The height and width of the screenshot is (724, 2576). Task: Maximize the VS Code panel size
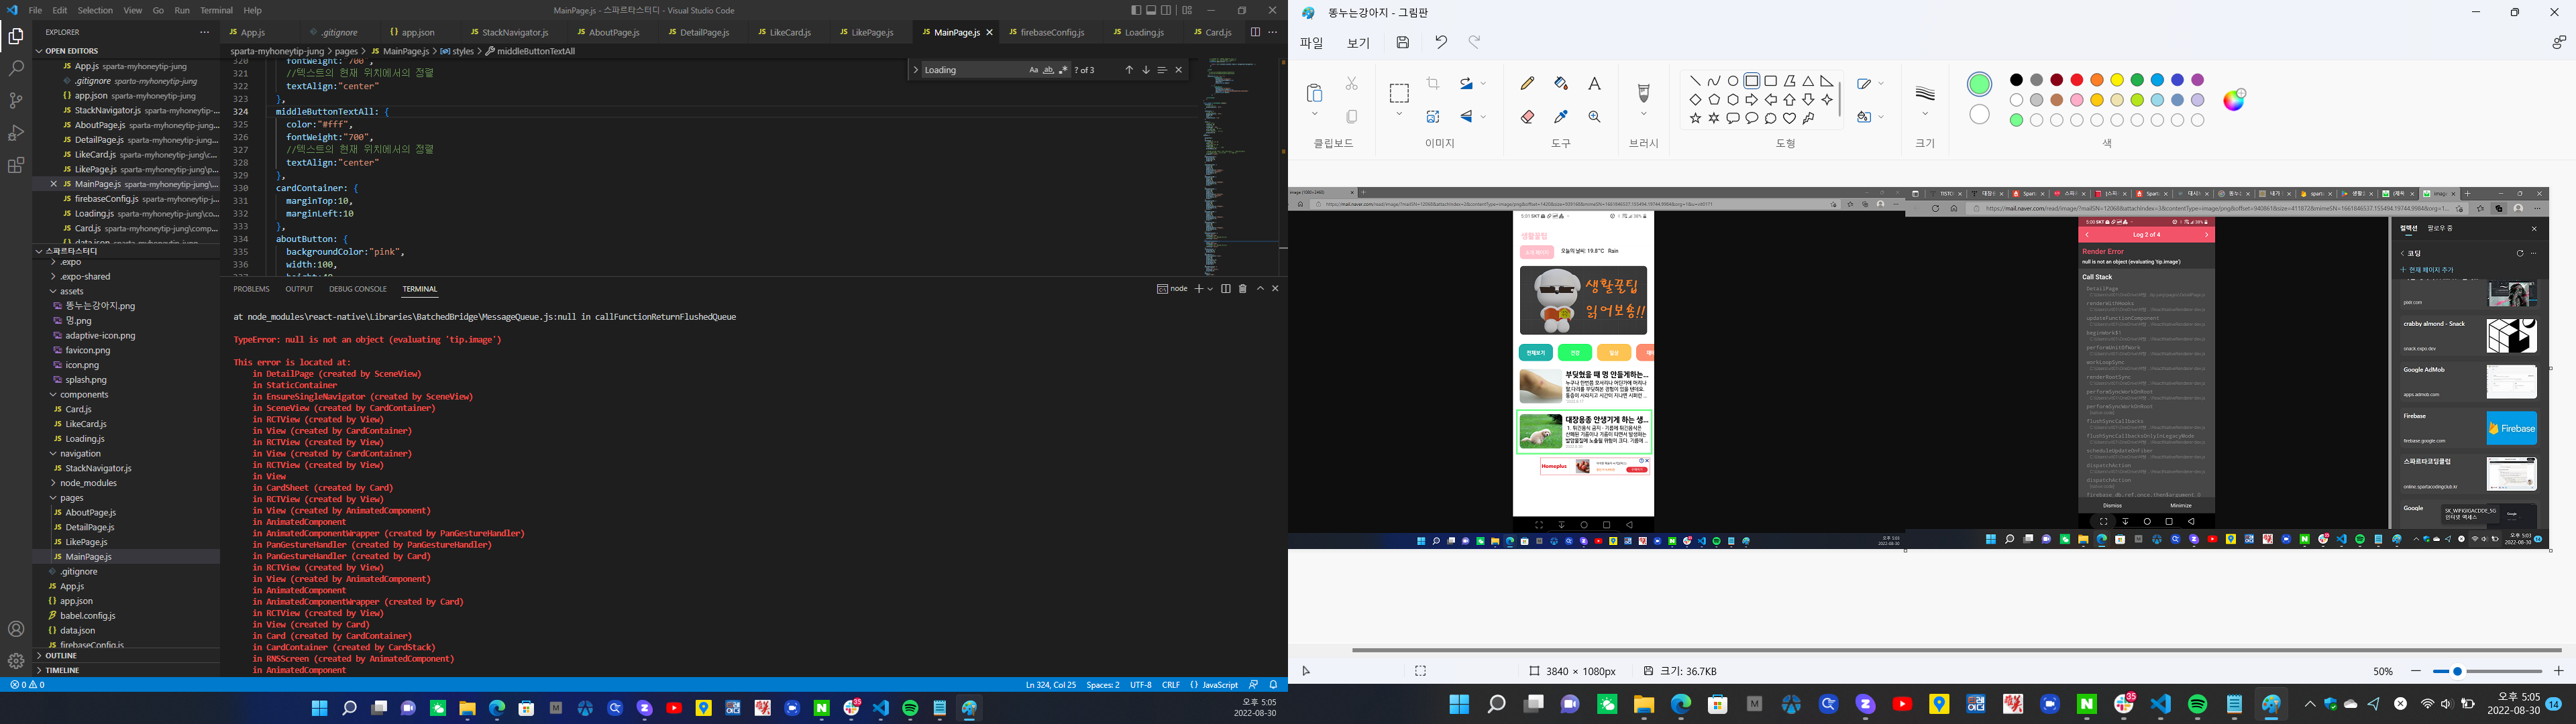coord(1260,289)
